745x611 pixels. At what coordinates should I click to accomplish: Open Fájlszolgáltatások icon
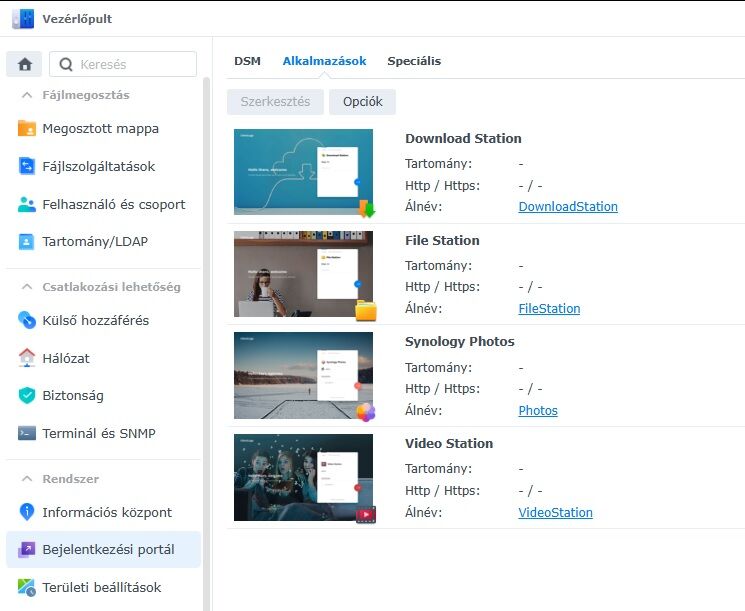click(27, 166)
